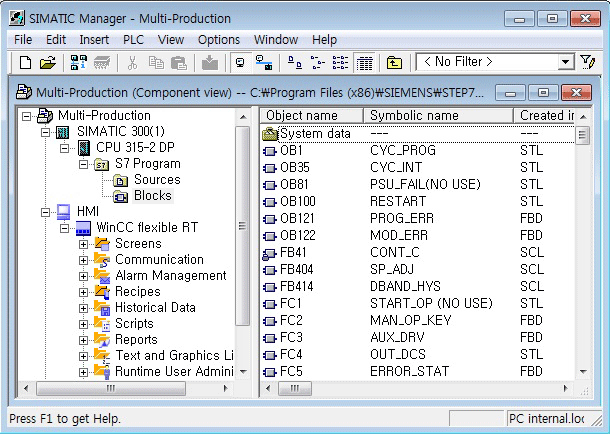The image size is (610, 434).
Task: Collapse the HMI node
Action: [45, 212]
